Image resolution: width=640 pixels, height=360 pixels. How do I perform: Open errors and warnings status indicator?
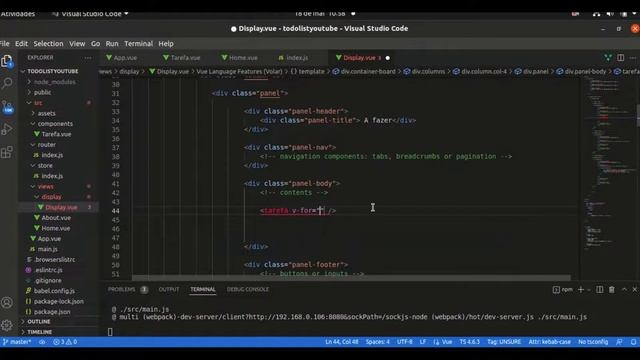tap(65, 342)
